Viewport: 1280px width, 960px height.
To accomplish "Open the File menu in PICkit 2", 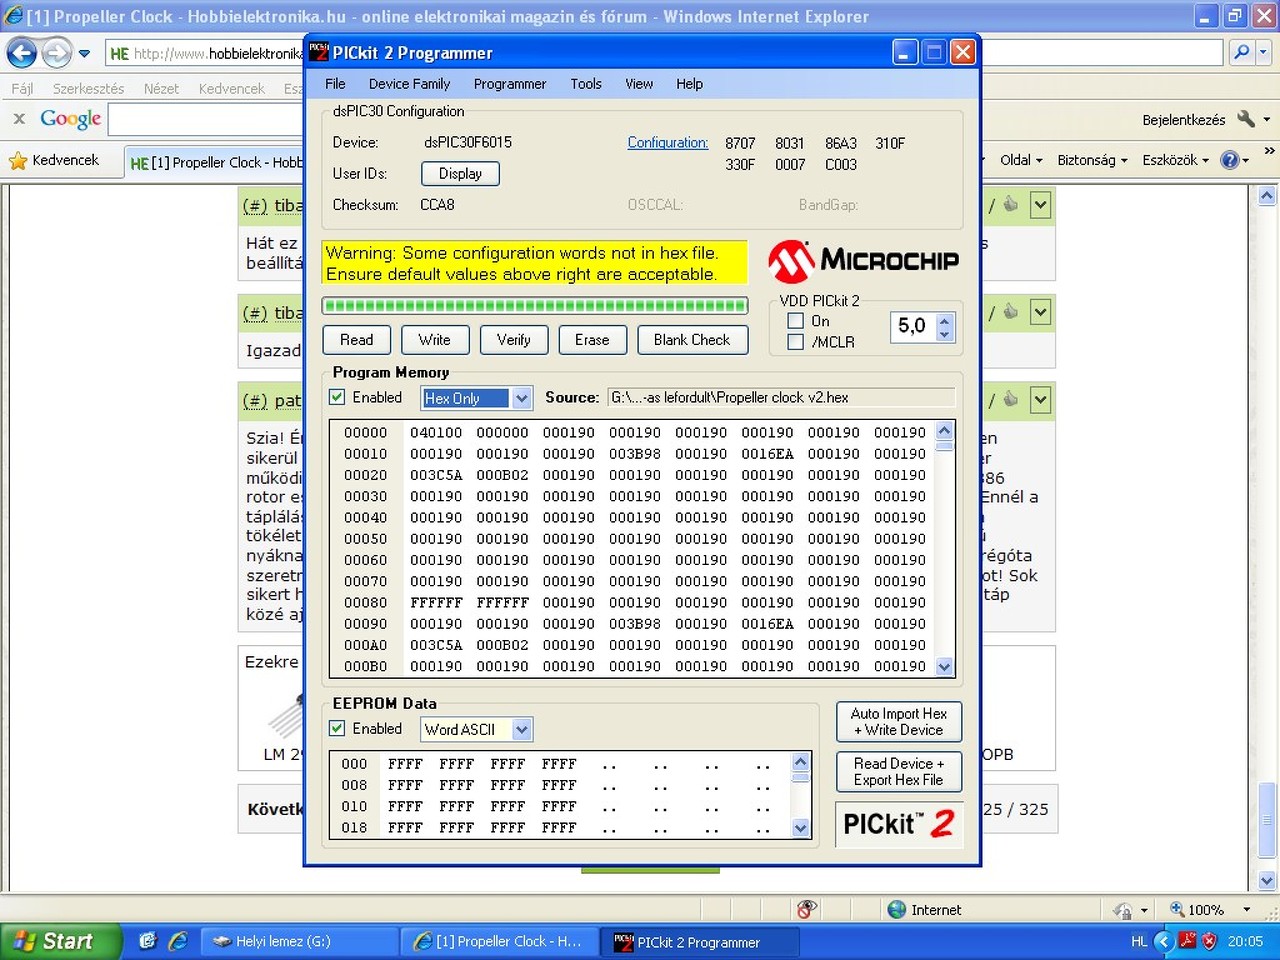I will [335, 84].
